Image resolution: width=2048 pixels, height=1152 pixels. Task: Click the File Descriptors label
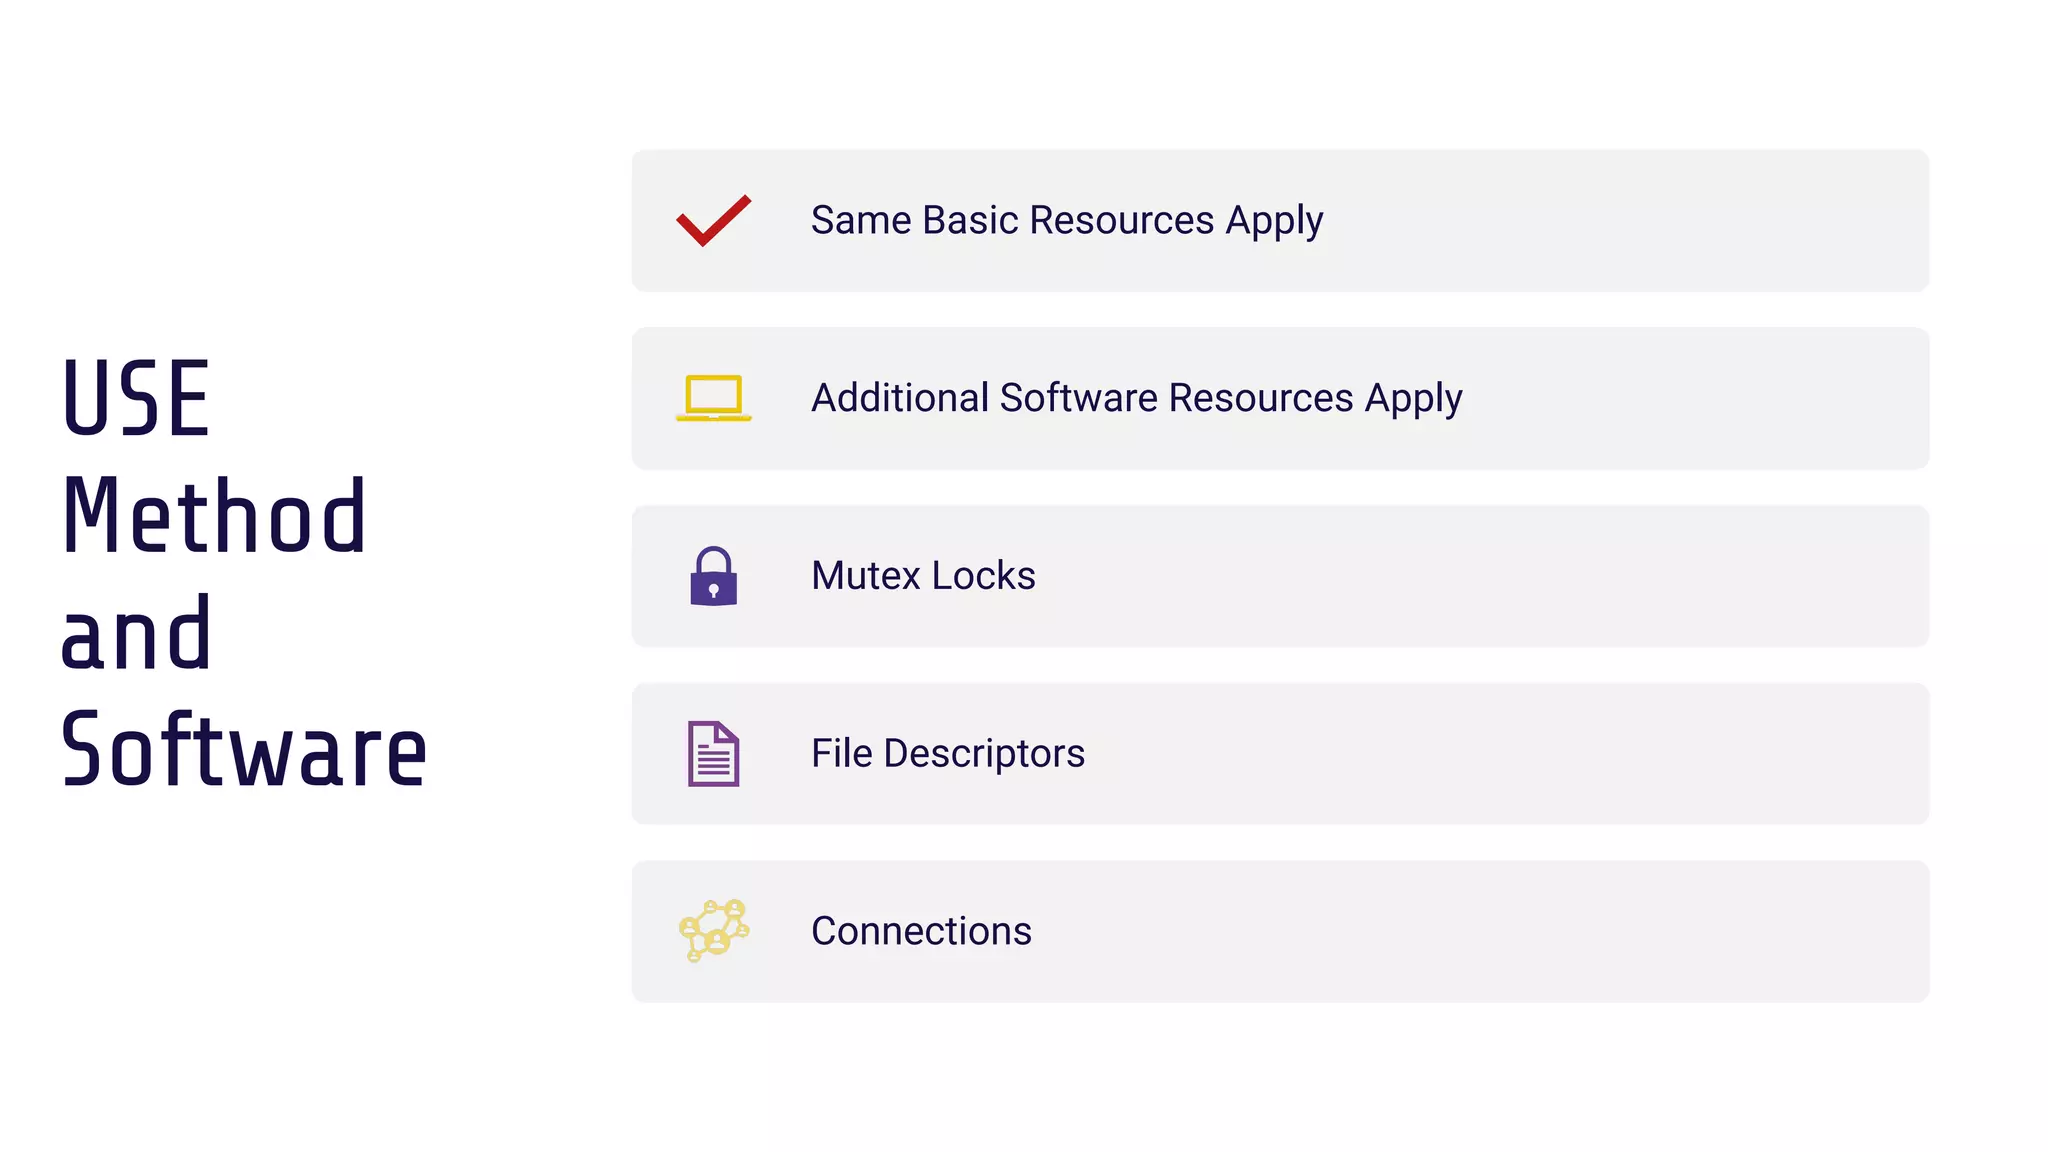click(x=947, y=753)
